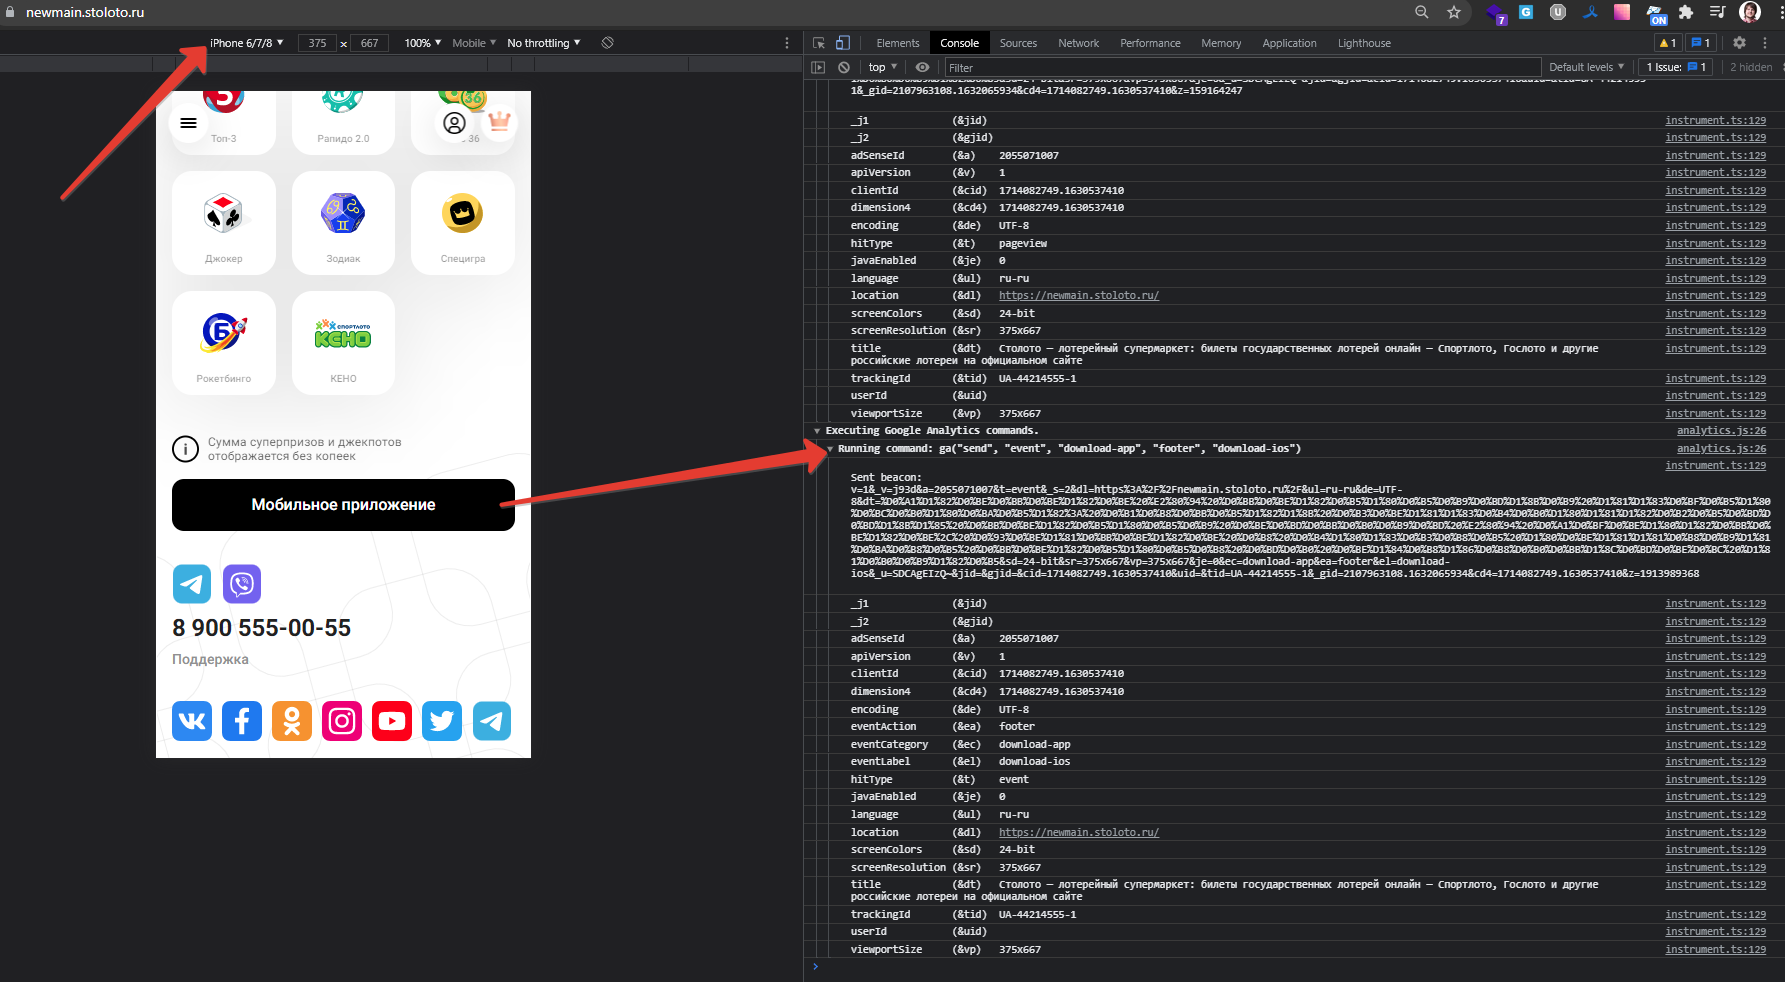Show the console sidebar panel
This screenshot has width=1785, height=982.
[818, 67]
